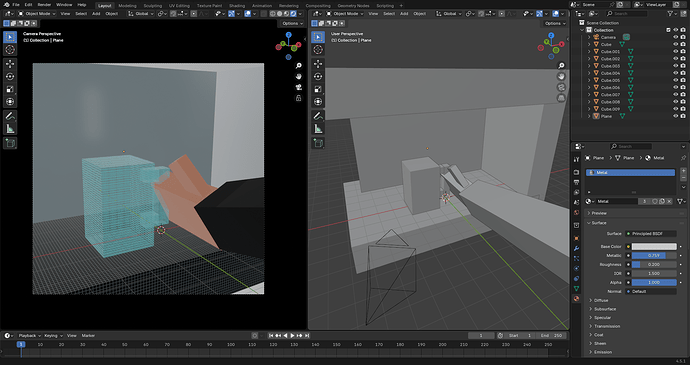Click the pan hand icon in the left viewport
Viewport: 690px width, 365px height.
[299, 76]
